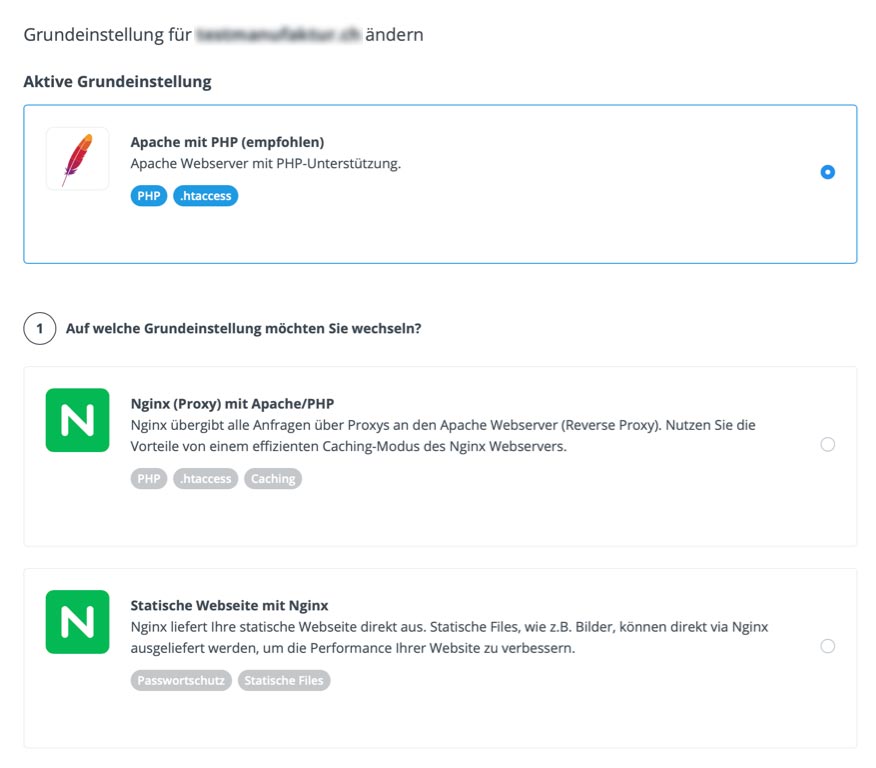Click the Statische Files tag
876x768 pixels.
[x=284, y=680]
